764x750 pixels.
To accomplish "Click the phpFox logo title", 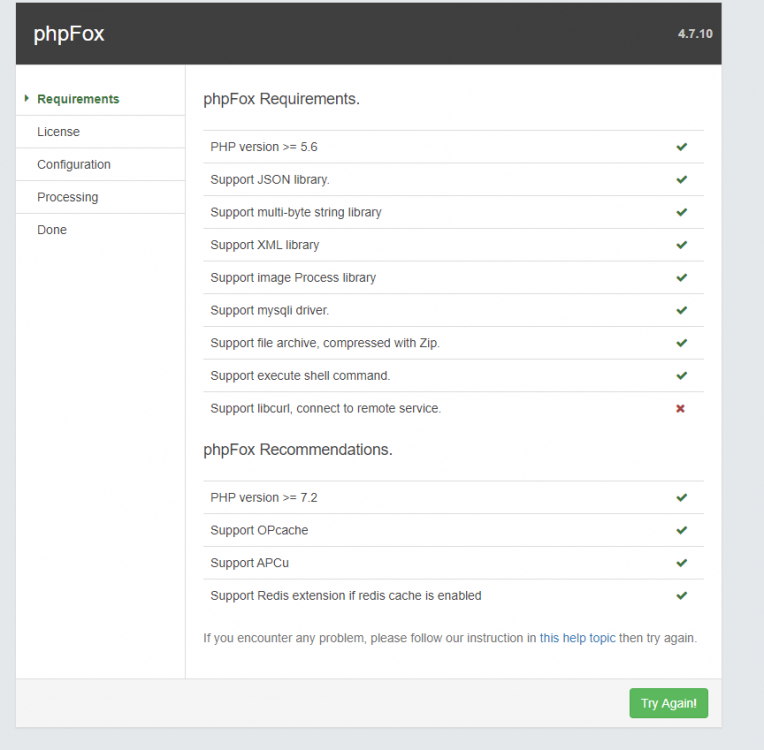I will 69,34.
